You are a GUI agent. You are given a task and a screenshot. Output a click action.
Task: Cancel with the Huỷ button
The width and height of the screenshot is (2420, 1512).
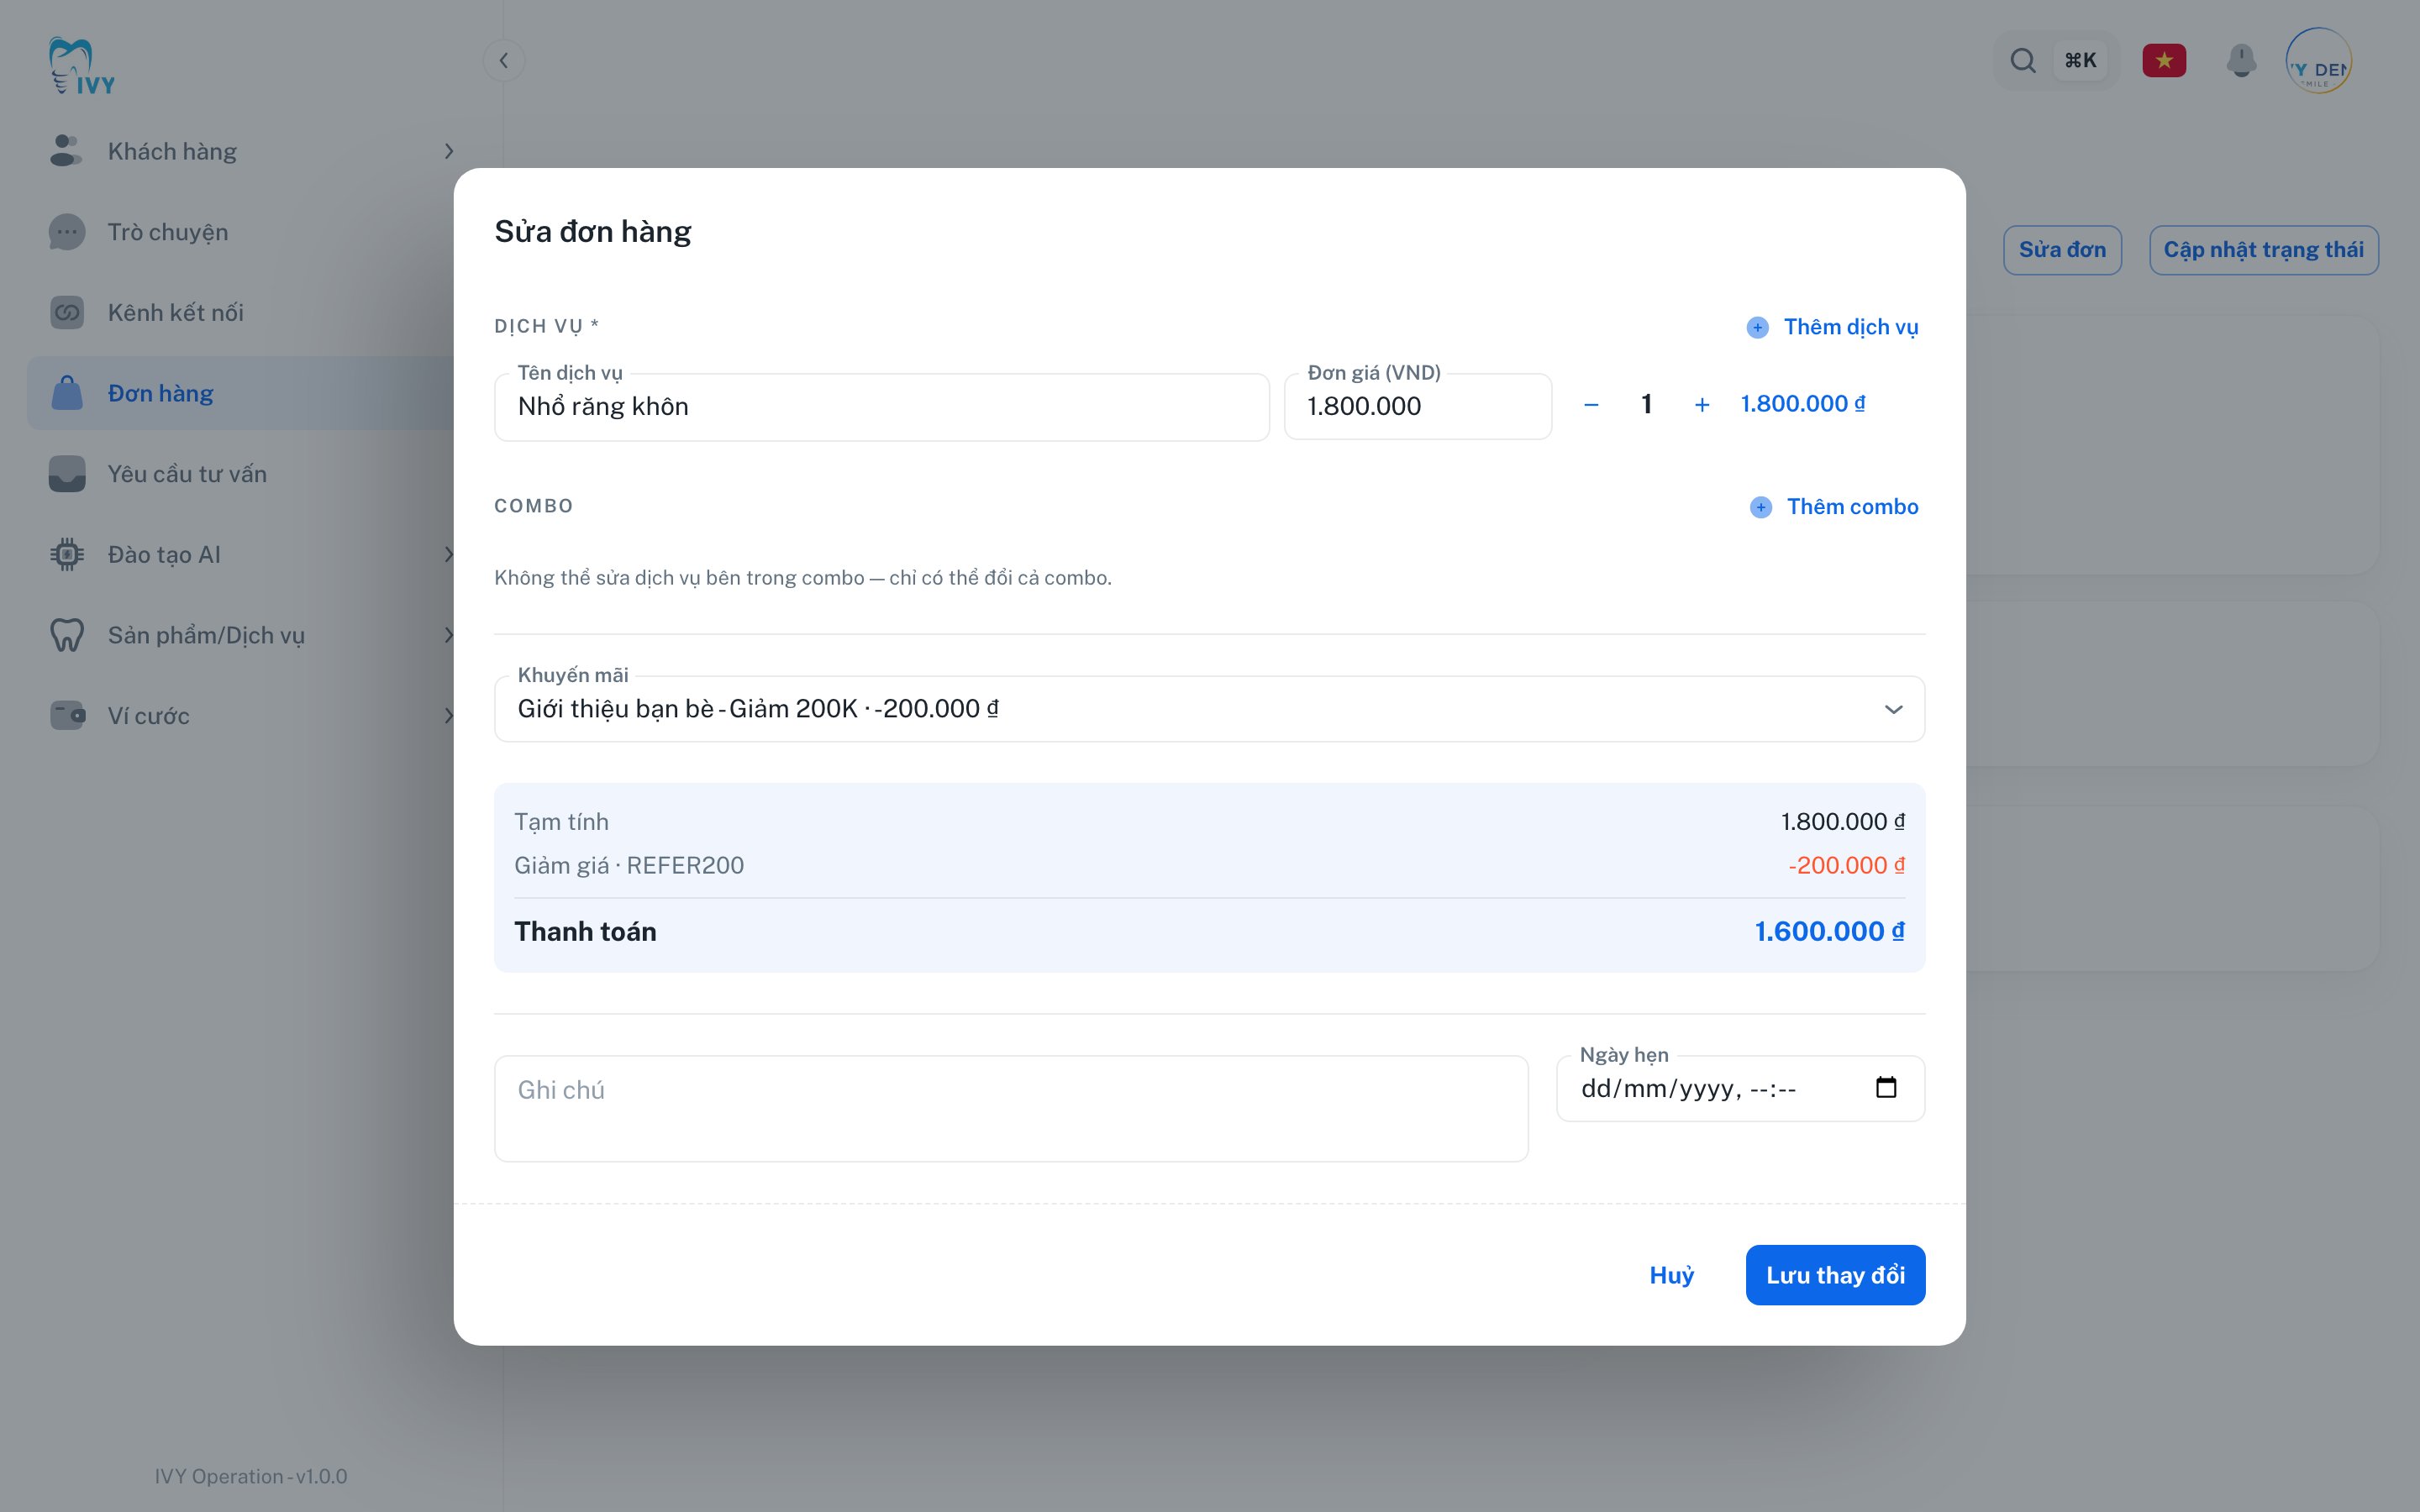coord(1671,1275)
